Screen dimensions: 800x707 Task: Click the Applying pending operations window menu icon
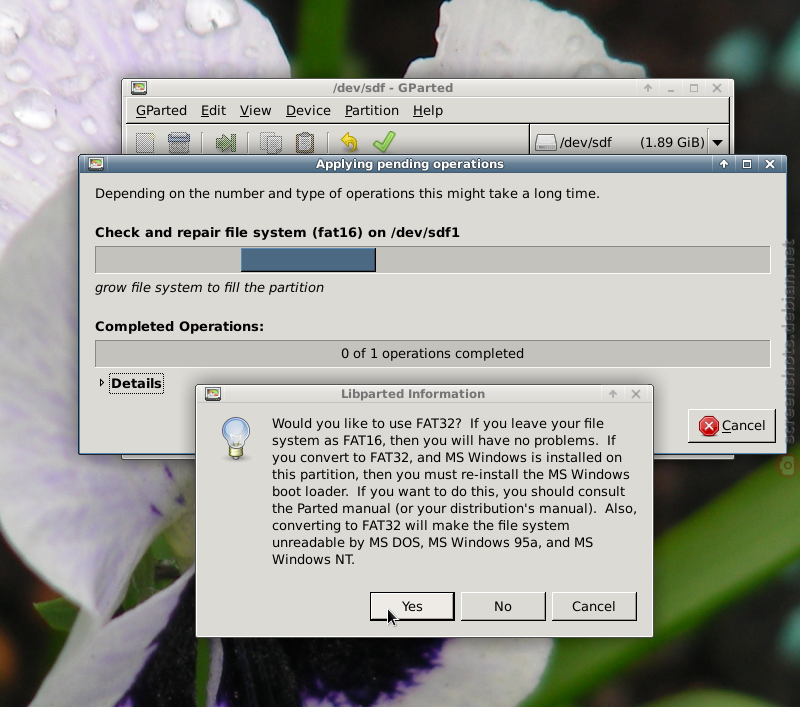click(x=96, y=164)
